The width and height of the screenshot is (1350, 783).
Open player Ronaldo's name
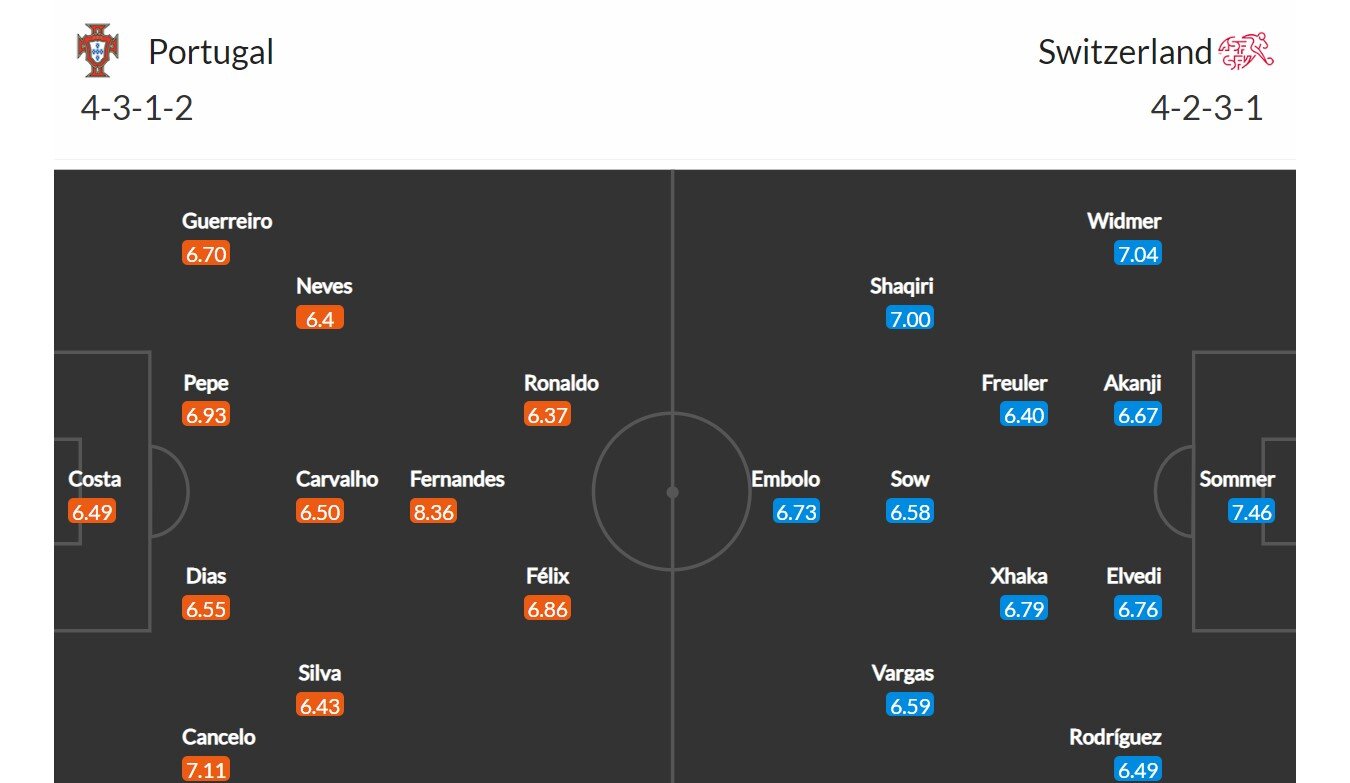tap(561, 383)
